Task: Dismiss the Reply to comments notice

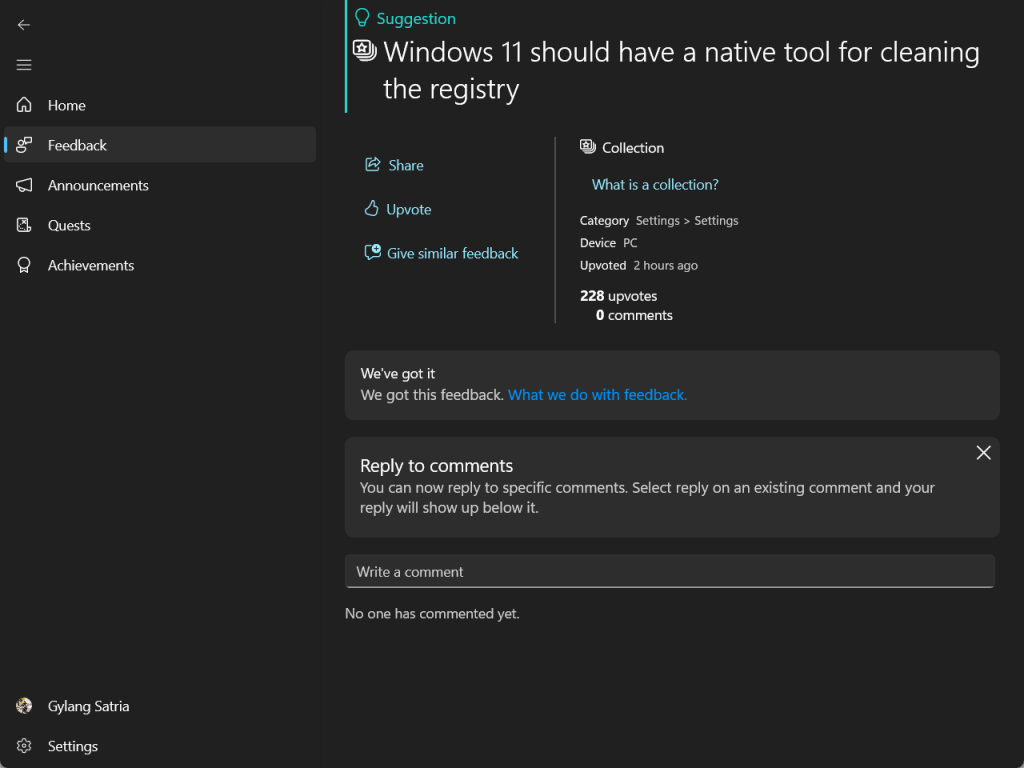Action: (983, 452)
